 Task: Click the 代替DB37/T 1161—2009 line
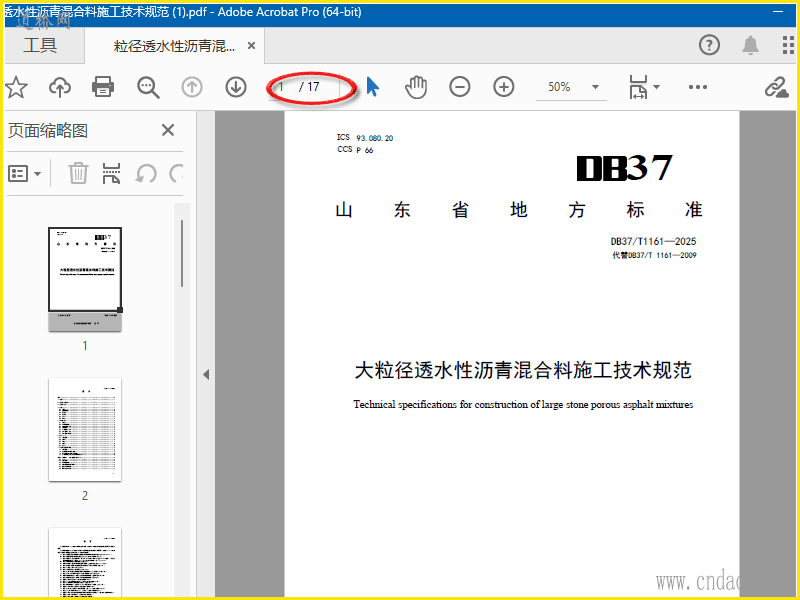point(654,255)
